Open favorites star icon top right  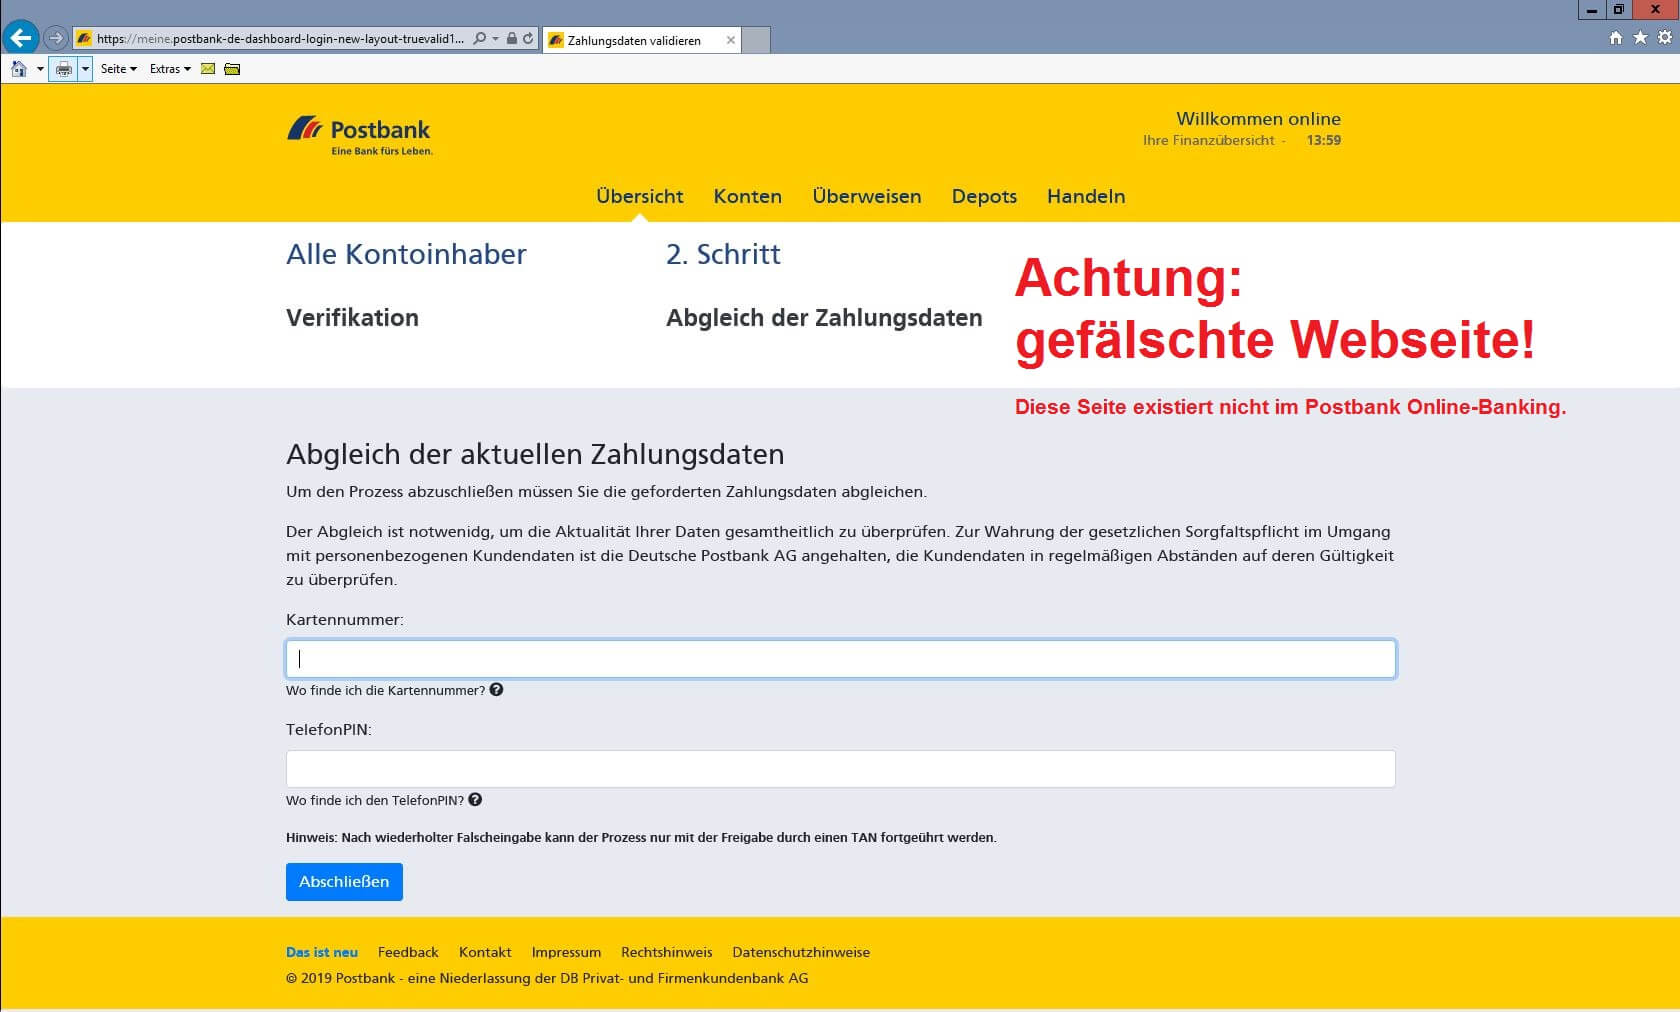pyautogui.click(x=1640, y=37)
